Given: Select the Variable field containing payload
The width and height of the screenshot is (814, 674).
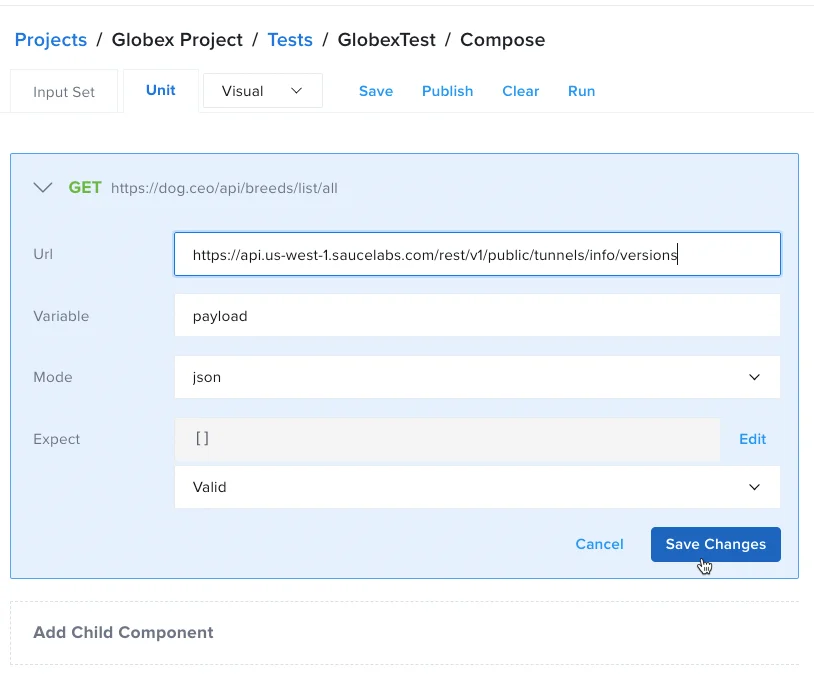Looking at the screenshot, I should [477, 315].
